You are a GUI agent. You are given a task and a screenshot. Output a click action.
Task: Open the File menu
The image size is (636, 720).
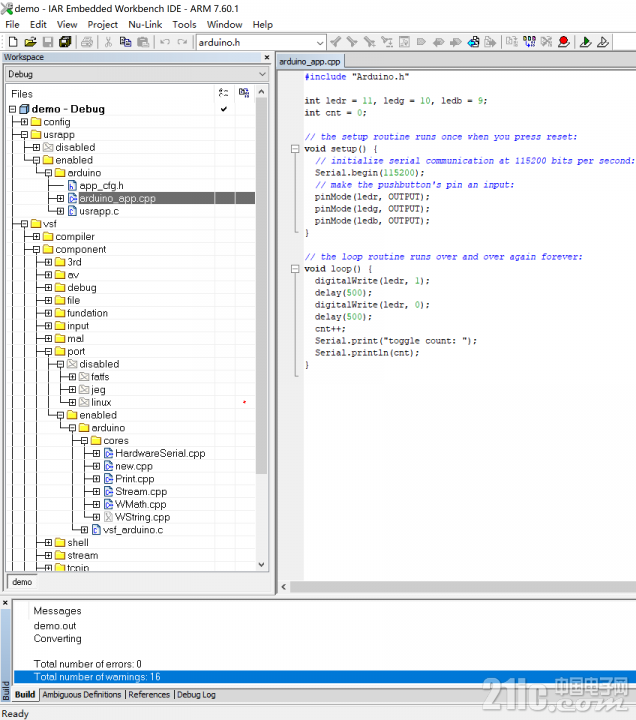tap(12, 24)
